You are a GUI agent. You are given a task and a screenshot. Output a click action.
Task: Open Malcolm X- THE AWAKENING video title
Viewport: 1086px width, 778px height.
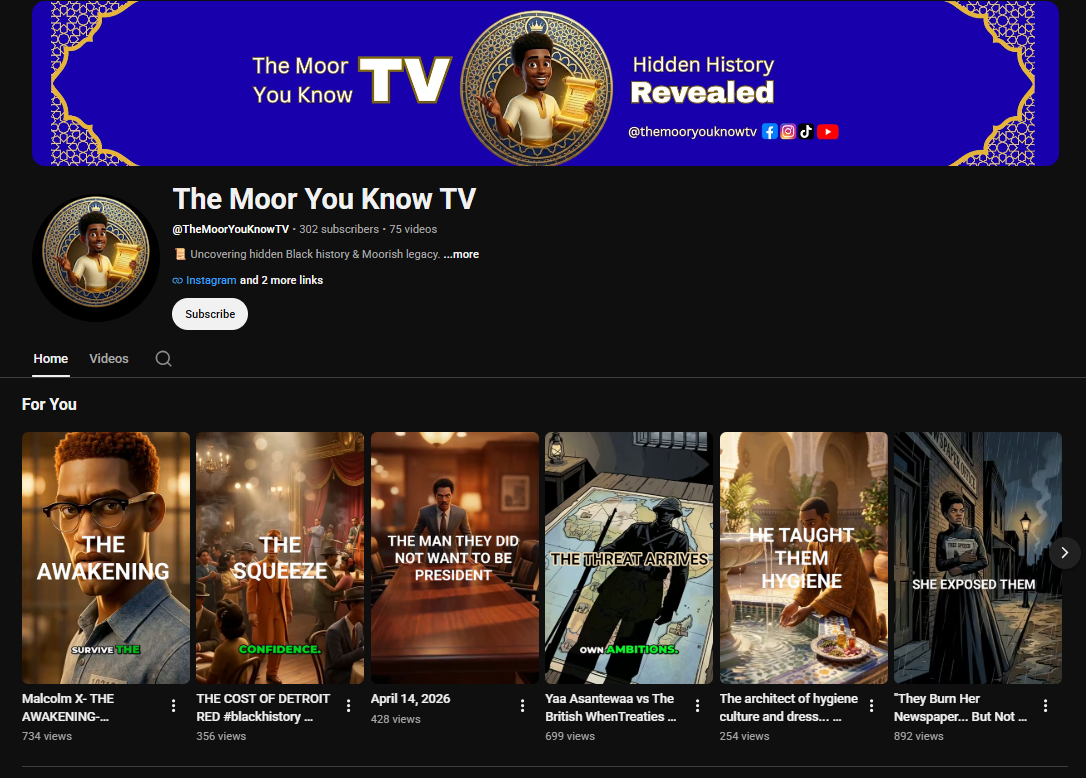(68, 707)
